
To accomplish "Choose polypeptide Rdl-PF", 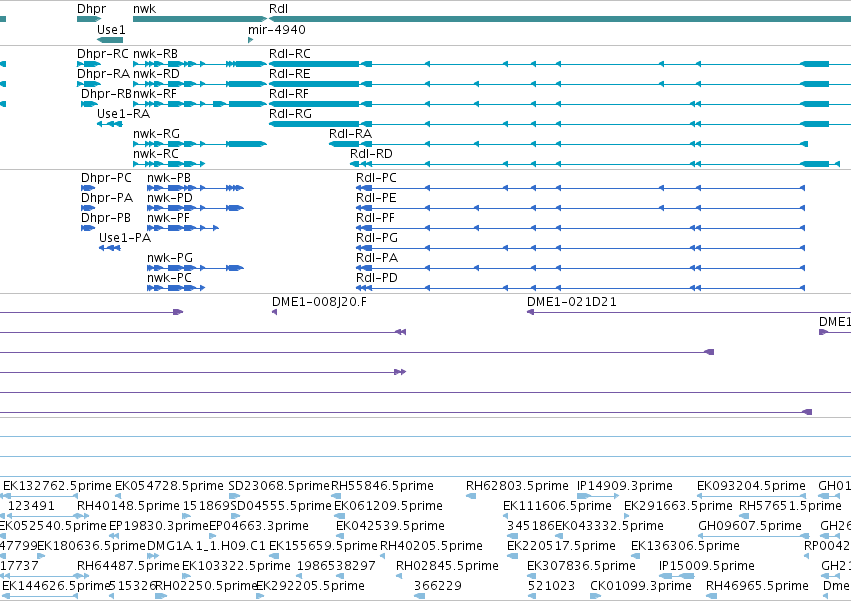I will pos(376,218).
